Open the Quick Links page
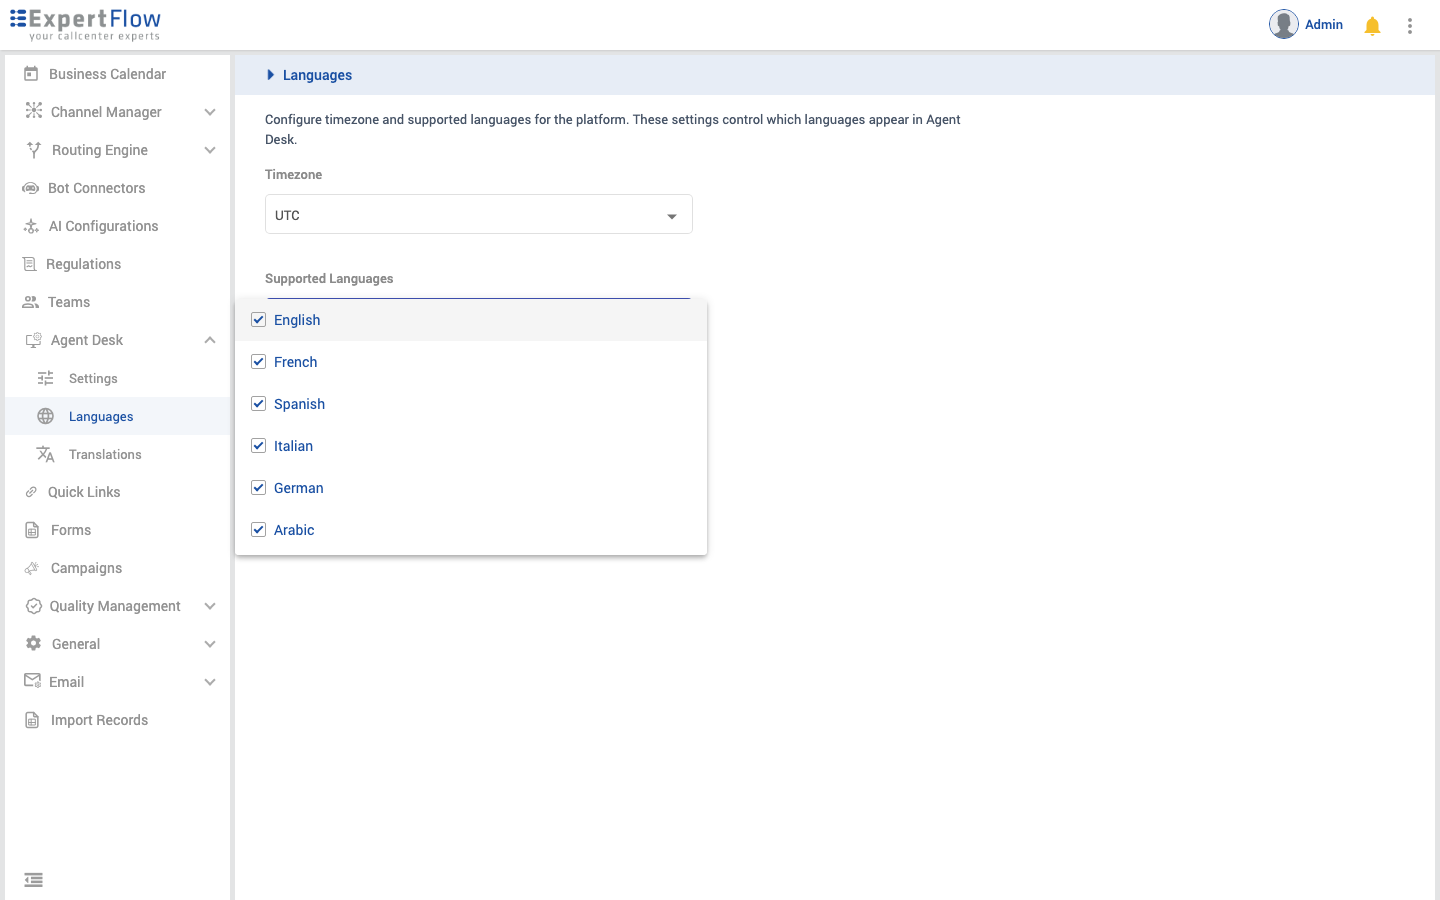The height and width of the screenshot is (900, 1440). click(x=117, y=492)
